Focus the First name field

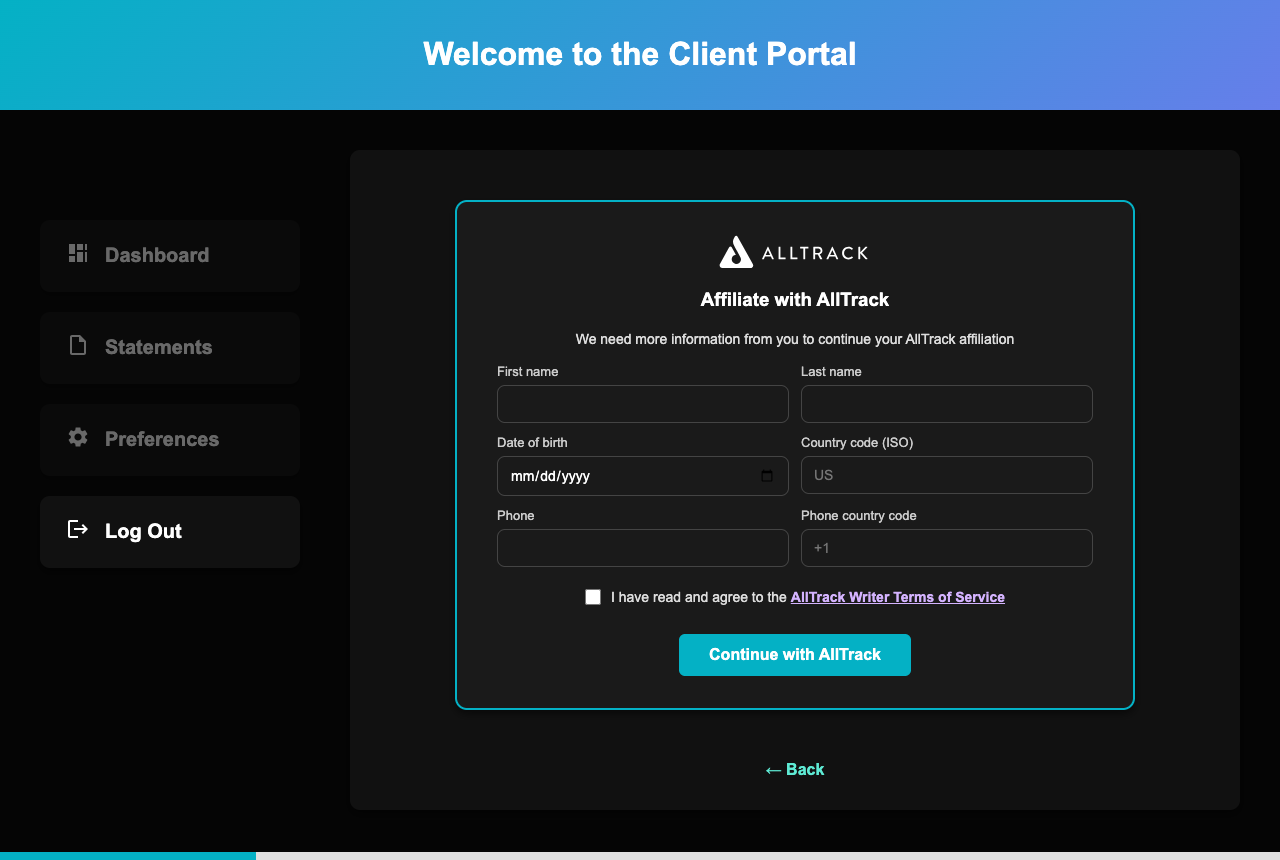(x=643, y=404)
